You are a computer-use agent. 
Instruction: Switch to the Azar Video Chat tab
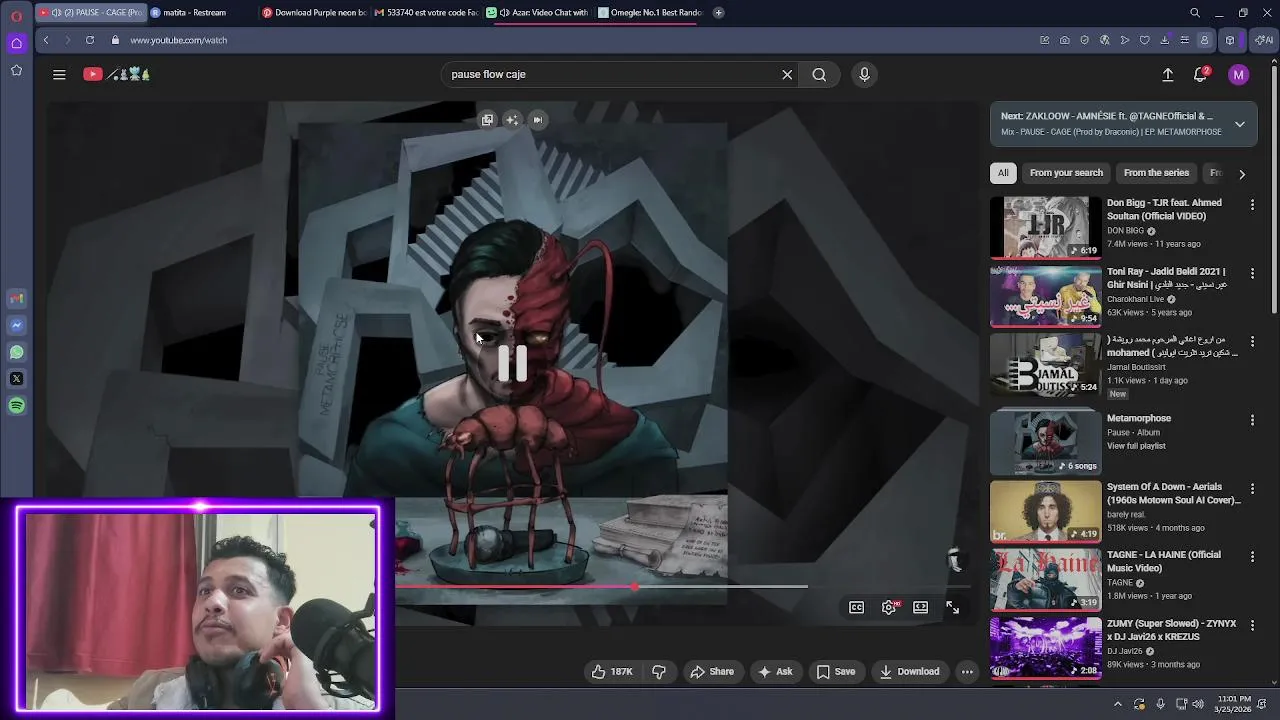[539, 13]
